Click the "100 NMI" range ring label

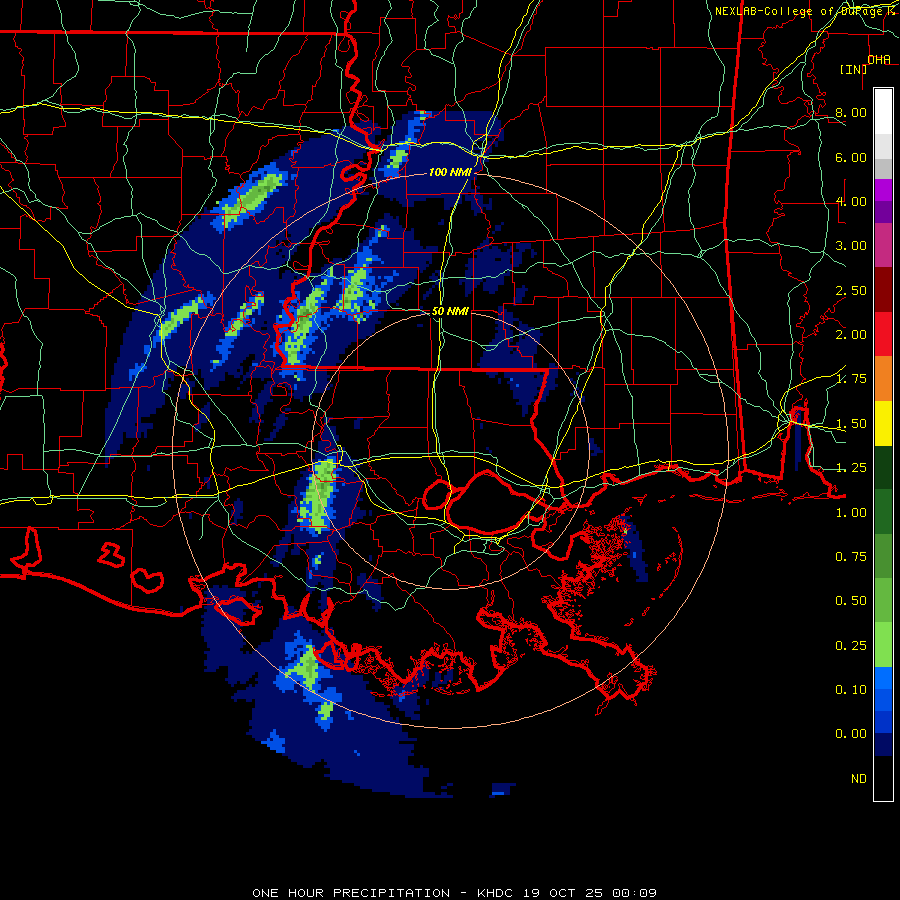tap(450, 172)
